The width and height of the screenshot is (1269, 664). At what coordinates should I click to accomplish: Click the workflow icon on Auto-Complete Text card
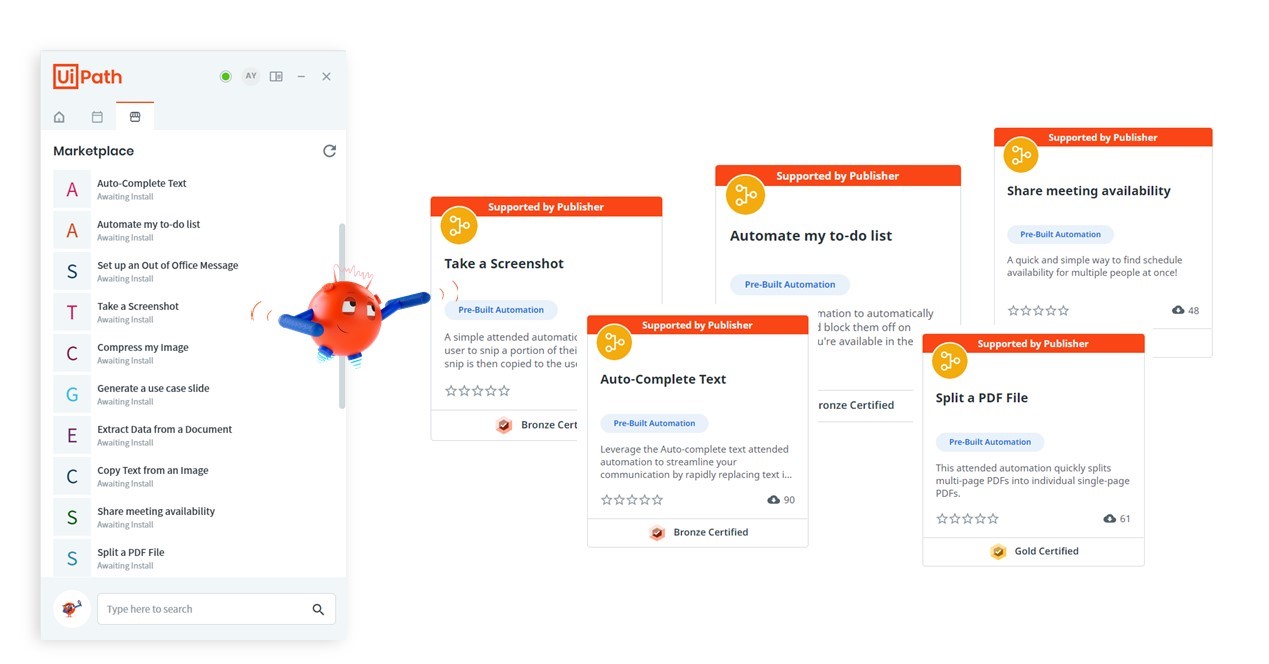click(x=615, y=342)
